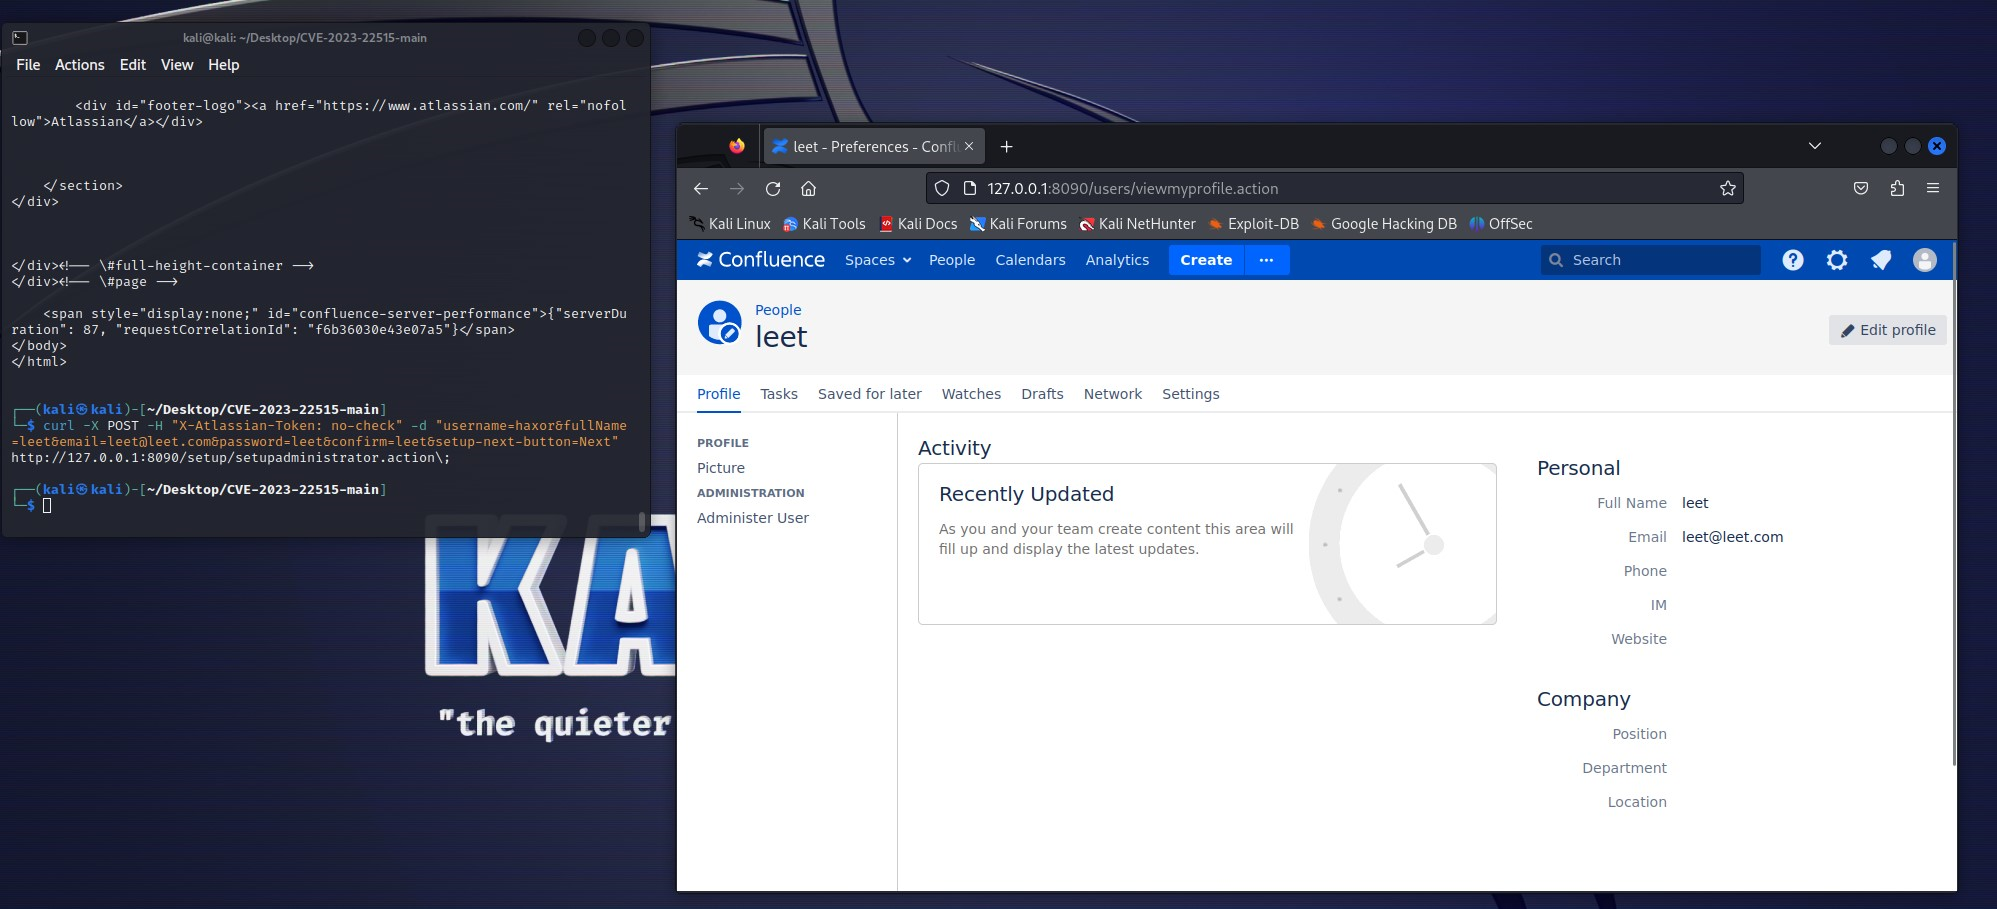
Task: Click the leet@leet.com email link
Action: (x=1732, y=537)
